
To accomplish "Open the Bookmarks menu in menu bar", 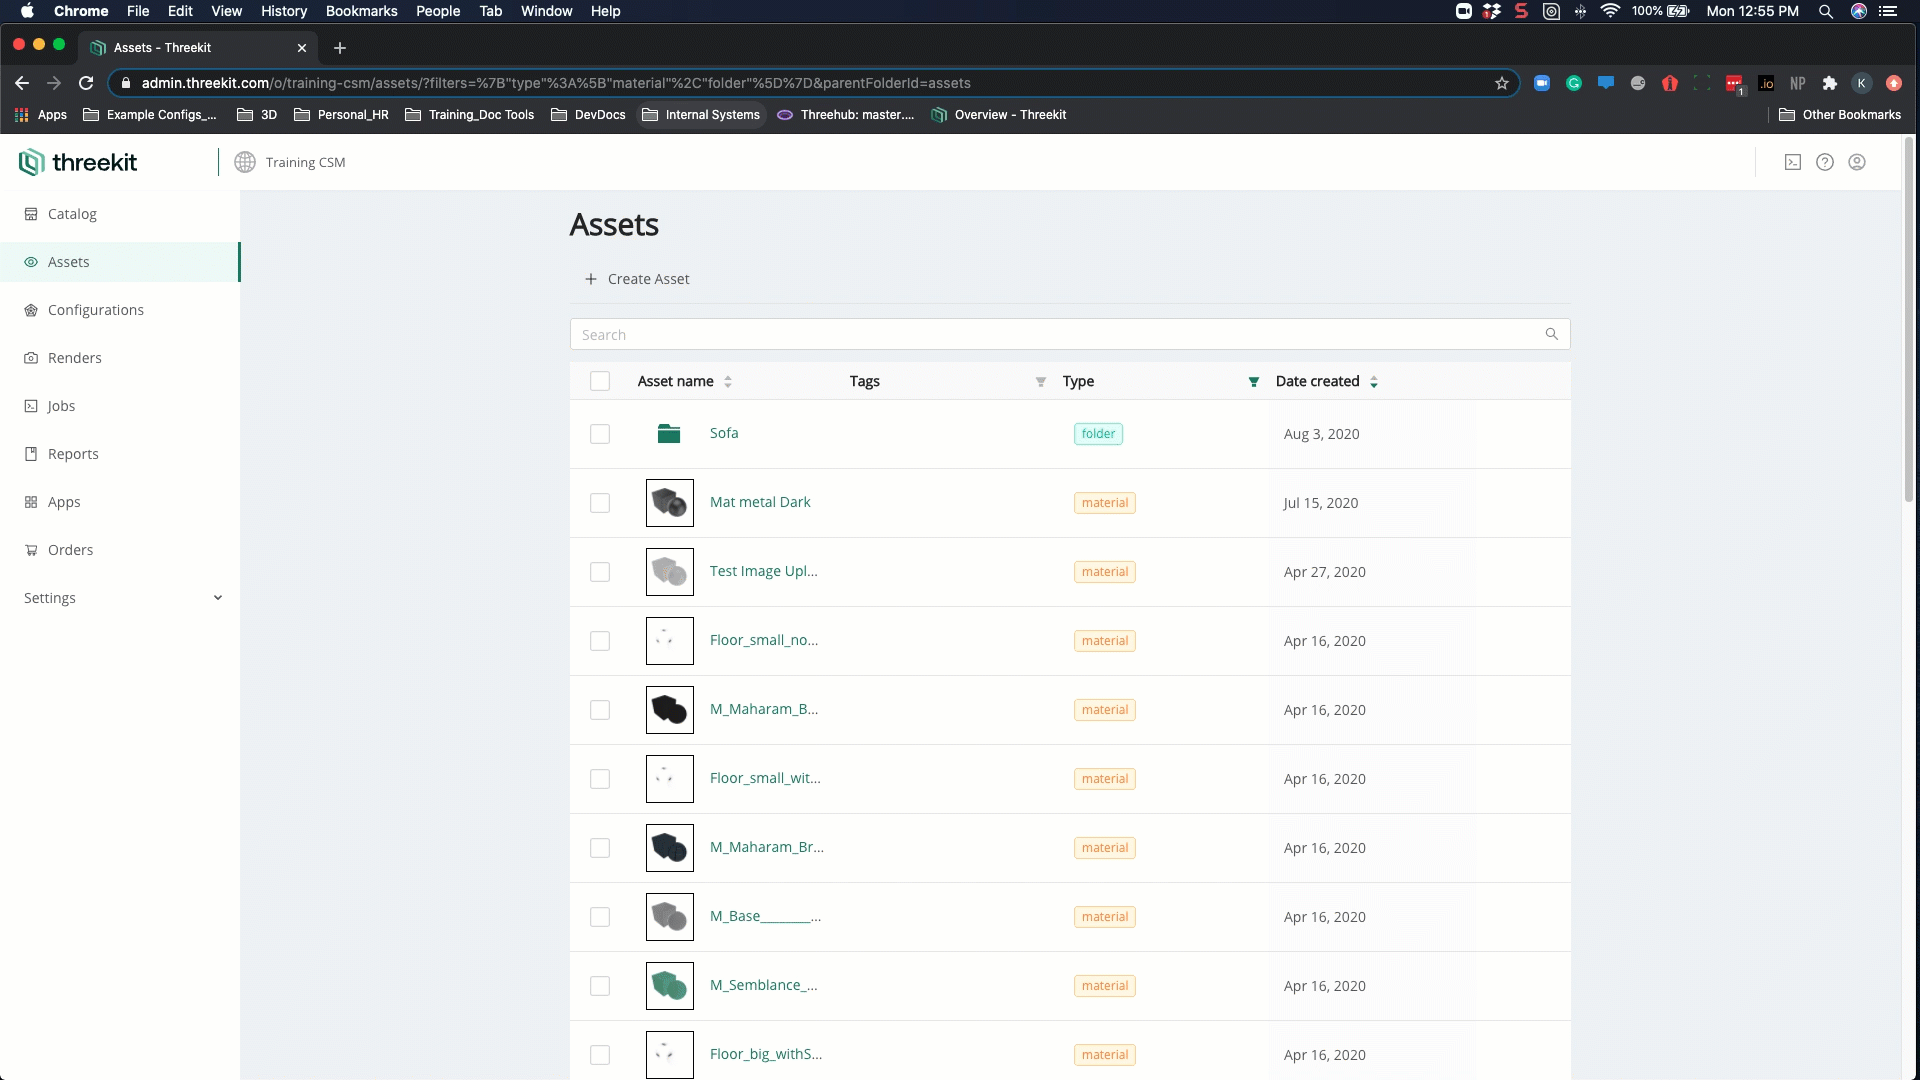I will click(x=361, y=11).
